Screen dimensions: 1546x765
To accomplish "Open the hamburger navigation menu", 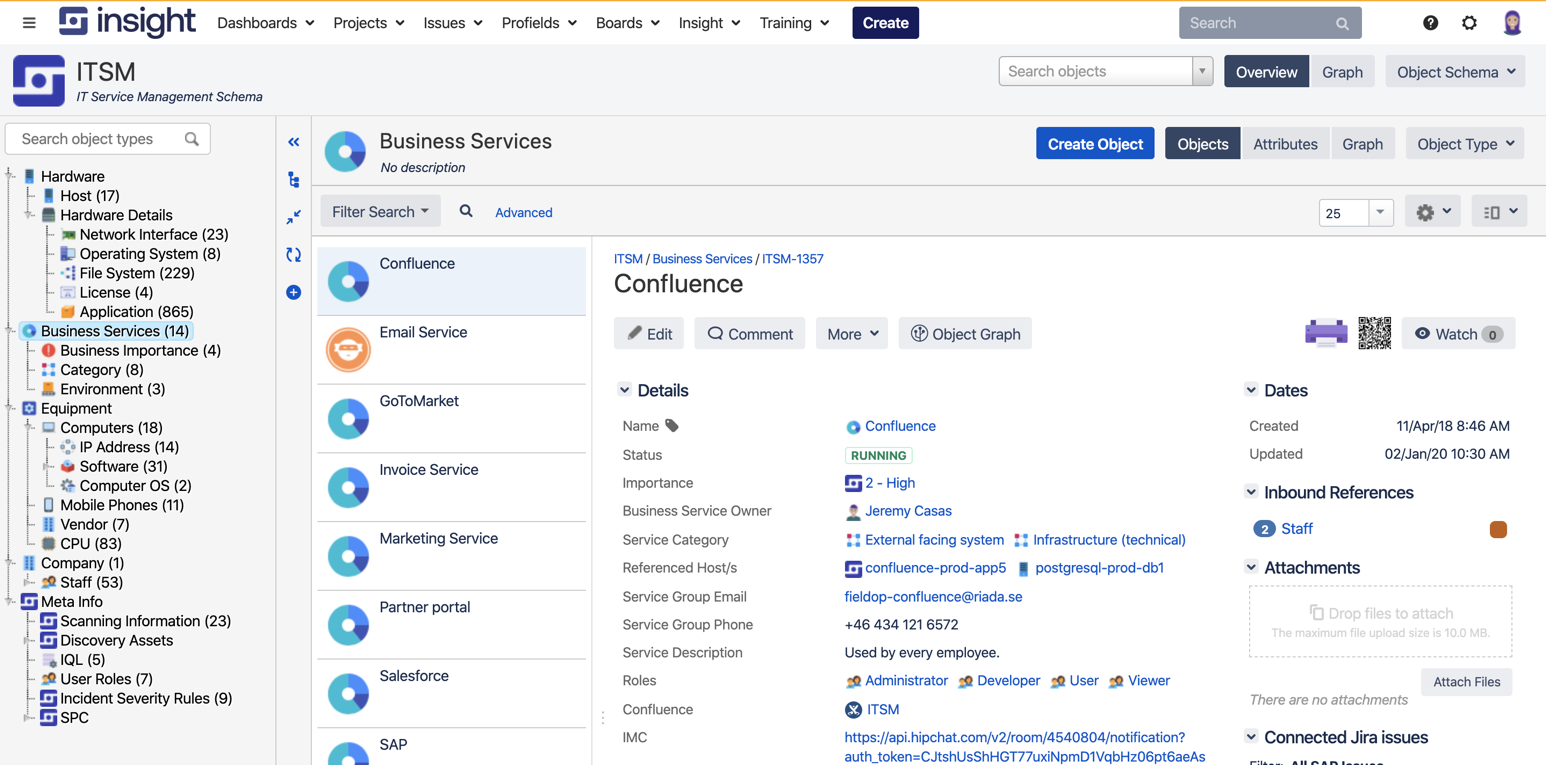I will 29,23.
